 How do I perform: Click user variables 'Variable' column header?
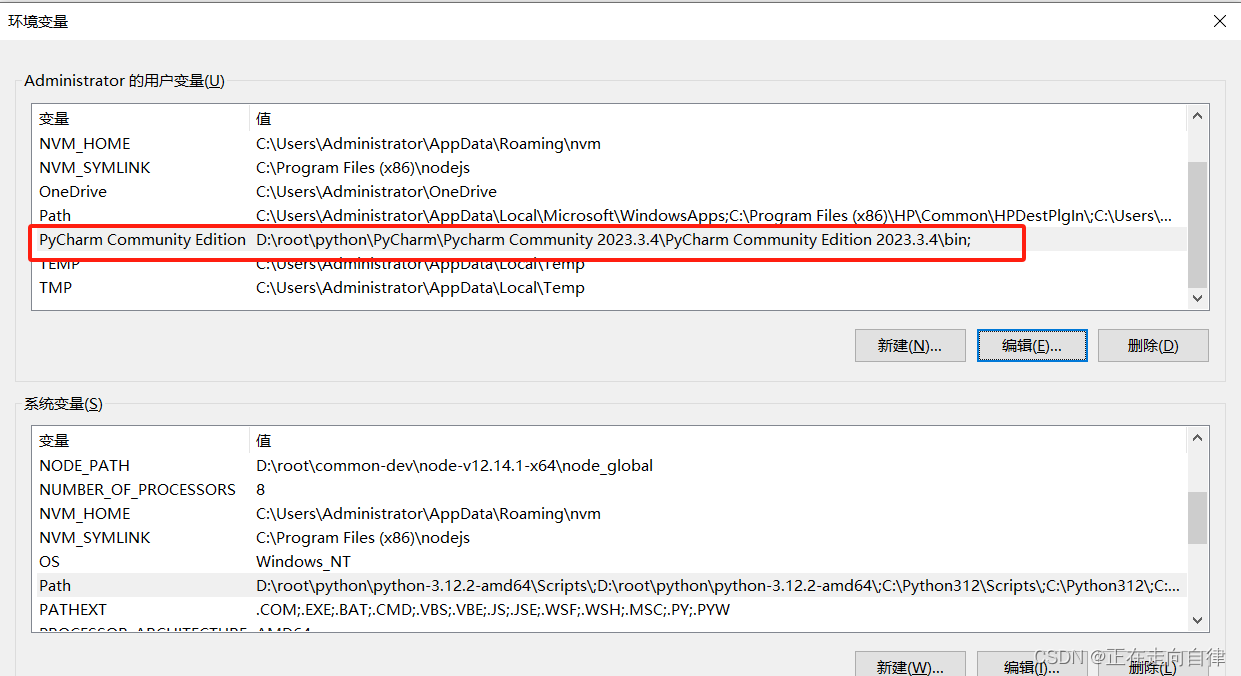(x=55, y=119)
